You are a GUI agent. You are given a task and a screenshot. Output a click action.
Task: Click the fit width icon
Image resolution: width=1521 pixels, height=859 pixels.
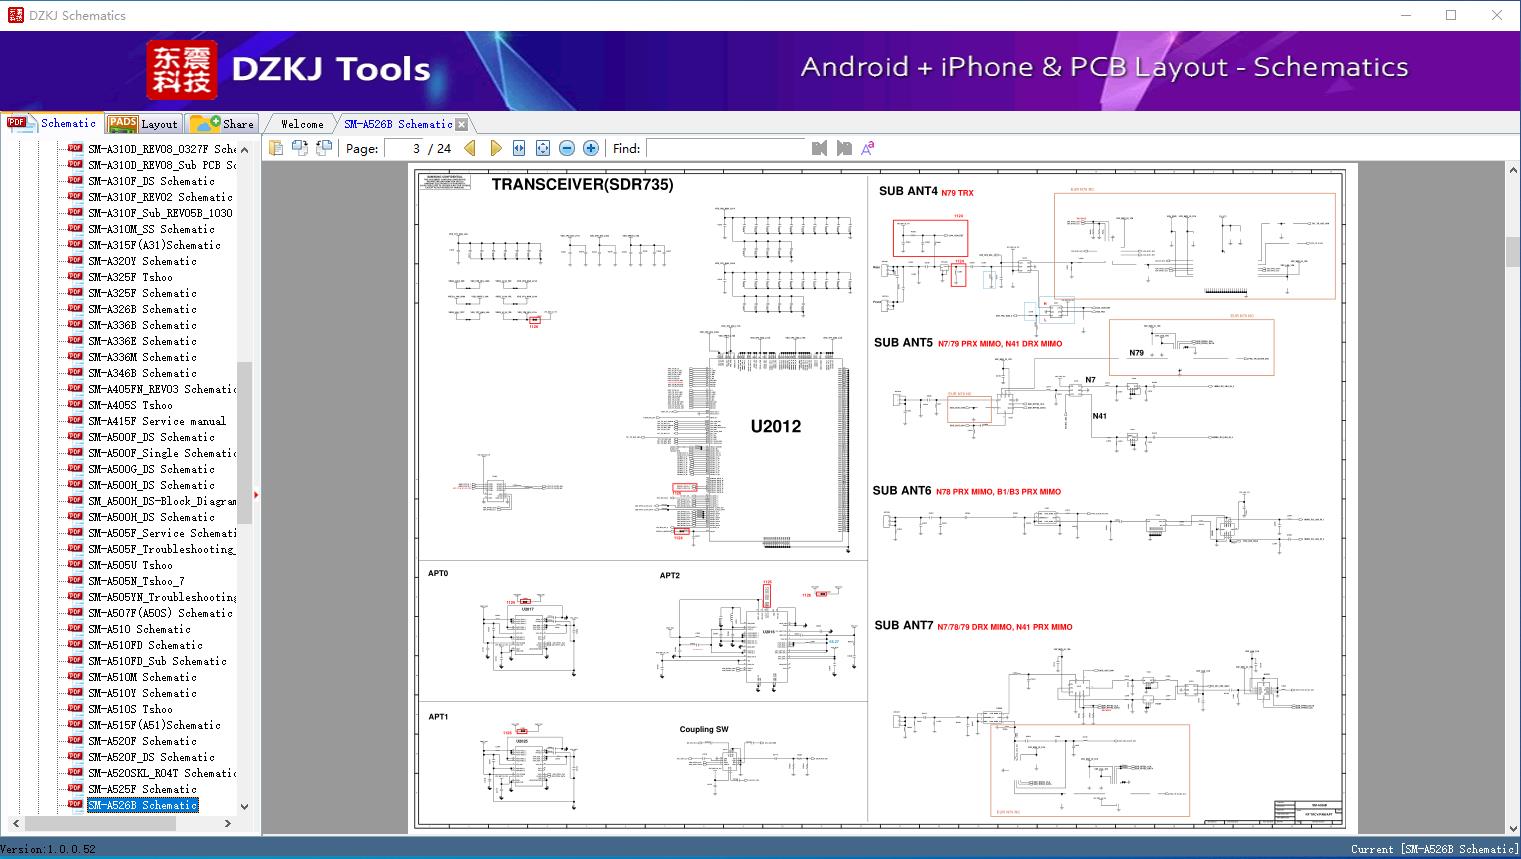coord(519,148)
